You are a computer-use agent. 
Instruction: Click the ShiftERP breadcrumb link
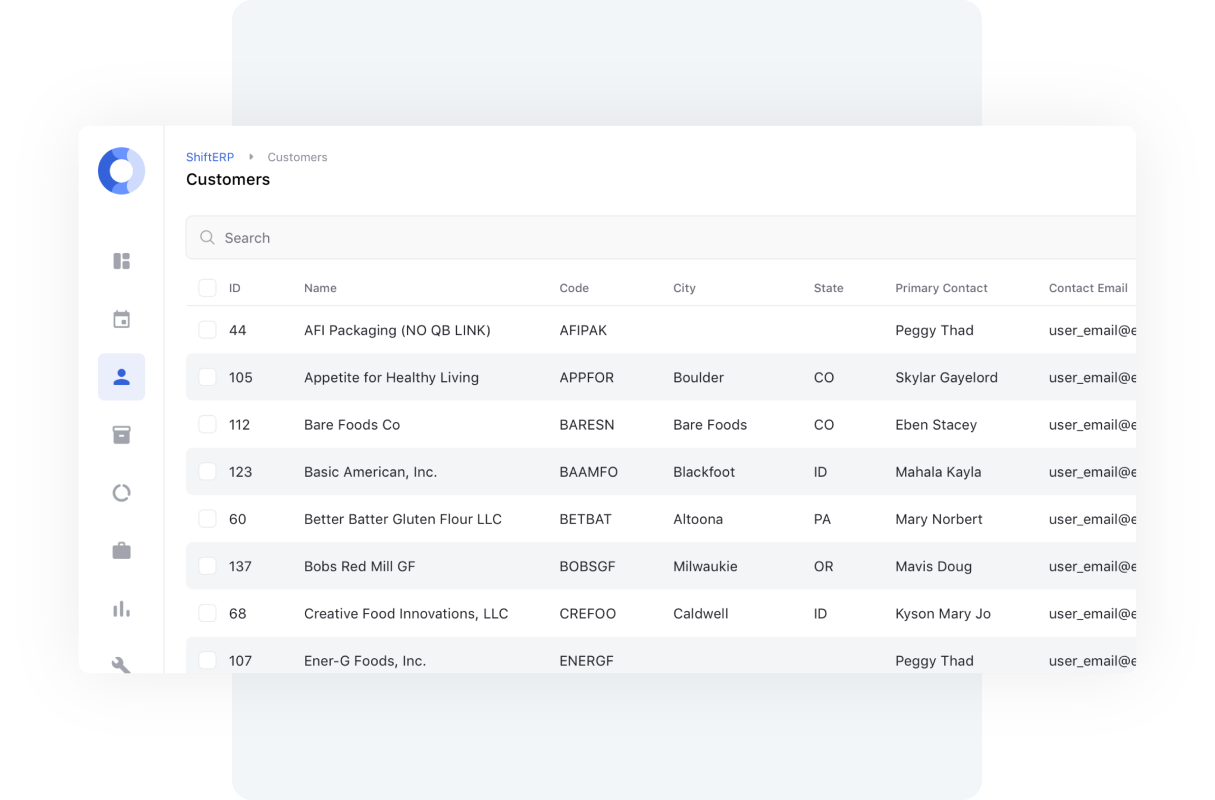click(210, 157)
